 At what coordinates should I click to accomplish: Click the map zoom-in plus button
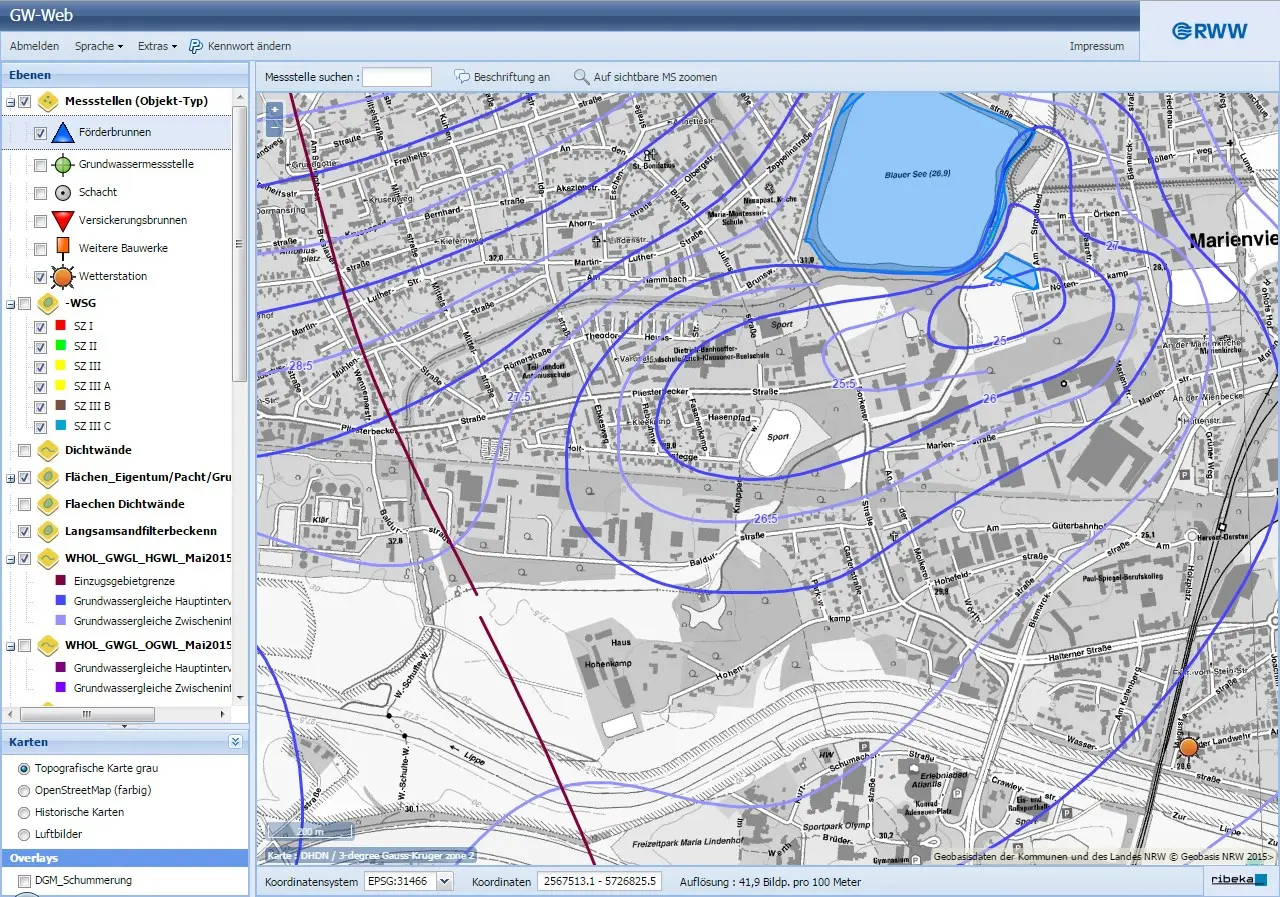pyautogui.click(x=274, y=110)
